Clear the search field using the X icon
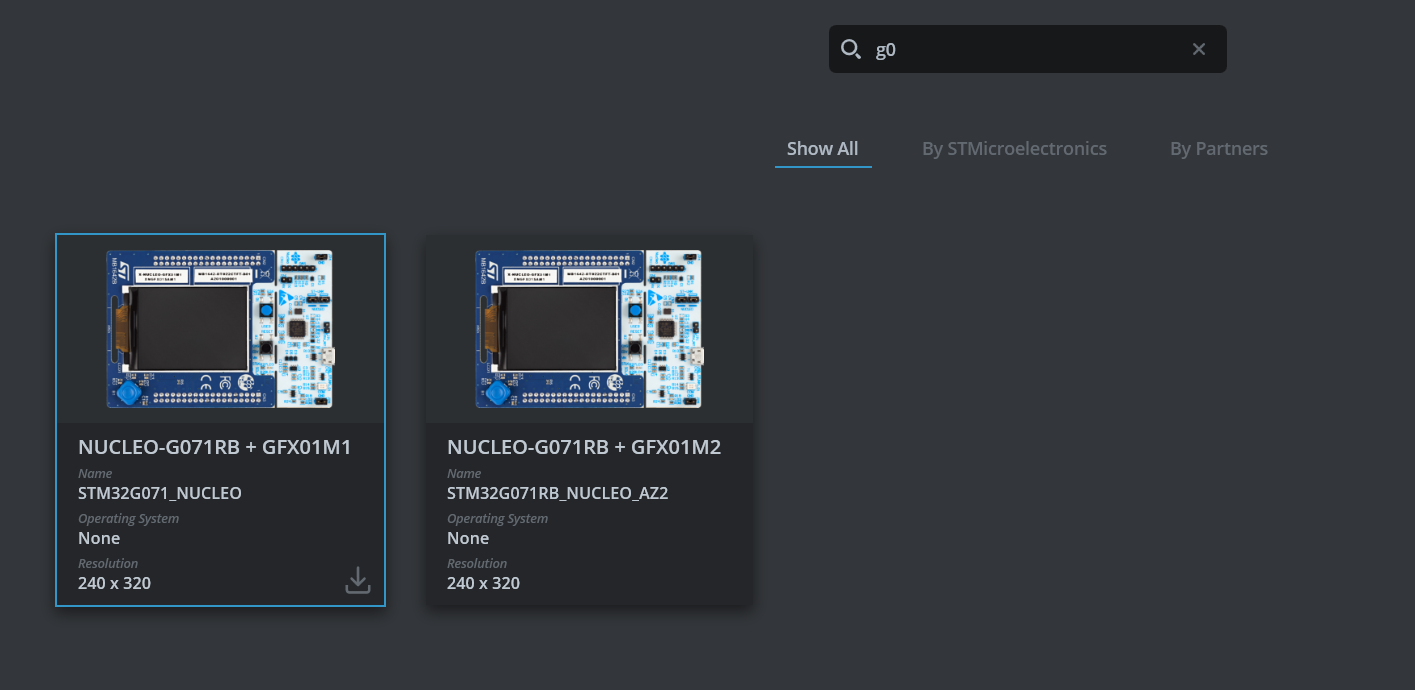1415x690 pixels. click(1198, 48)
